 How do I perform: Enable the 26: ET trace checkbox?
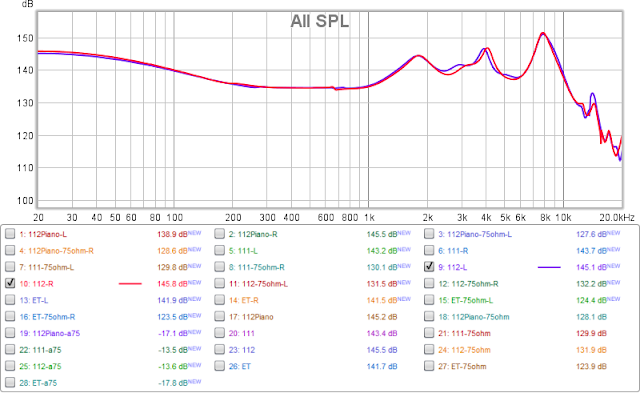coord(220,366)
